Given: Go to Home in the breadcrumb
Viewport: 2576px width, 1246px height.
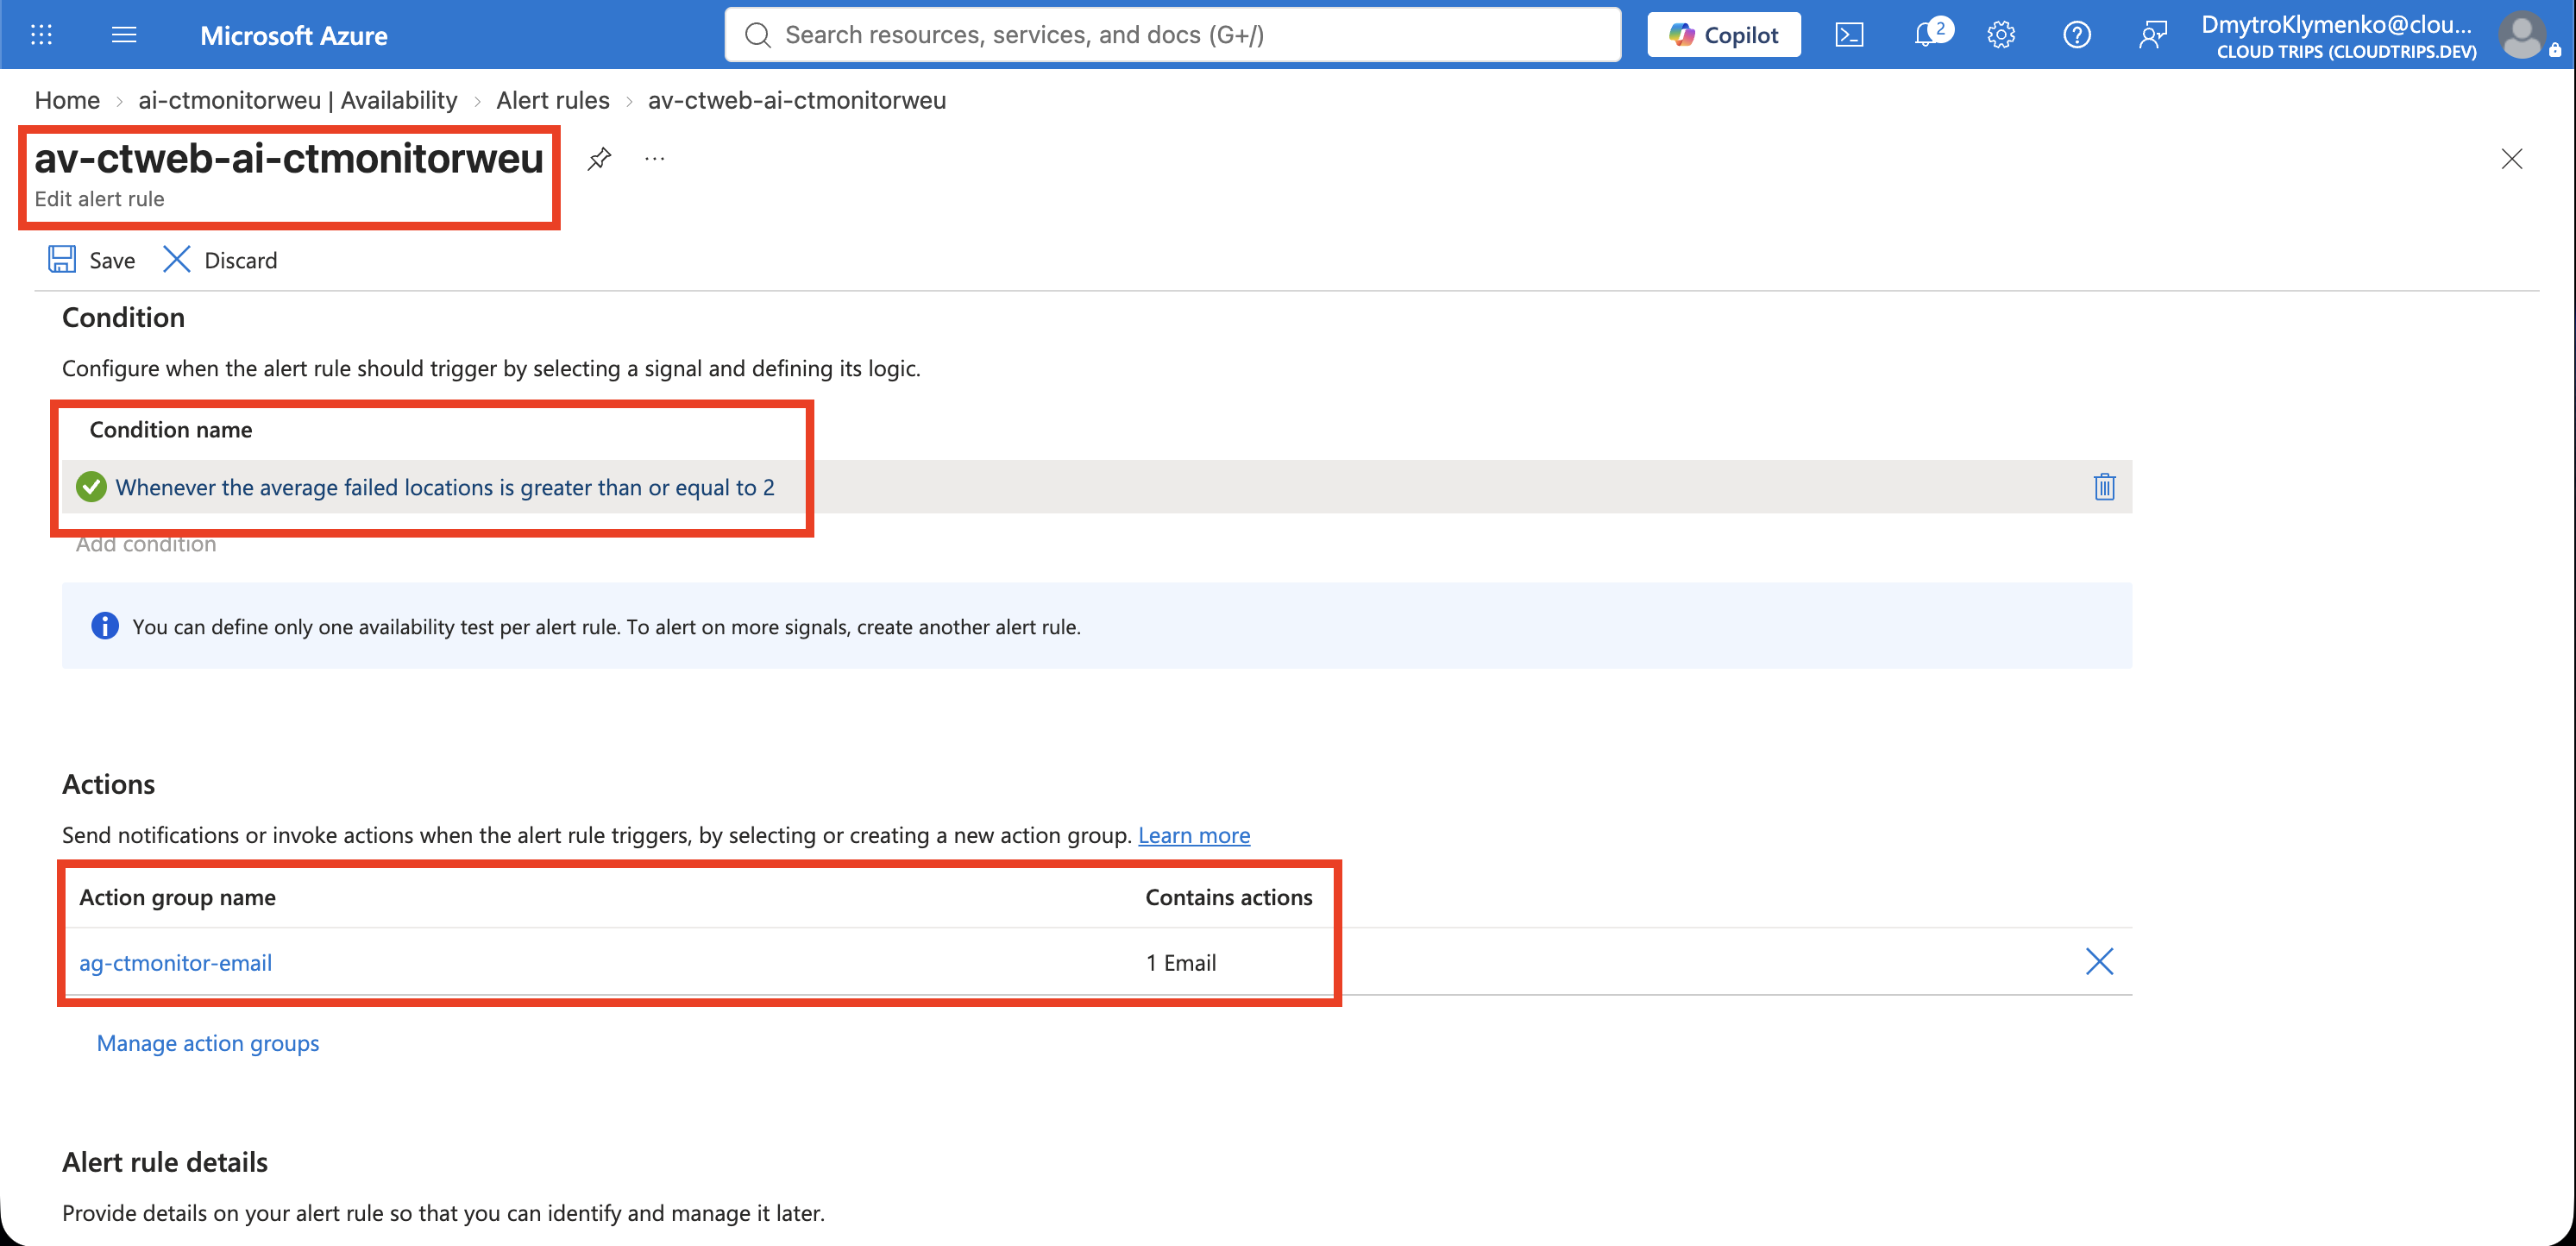Looking at the screenshot, I should pos(67,100).
